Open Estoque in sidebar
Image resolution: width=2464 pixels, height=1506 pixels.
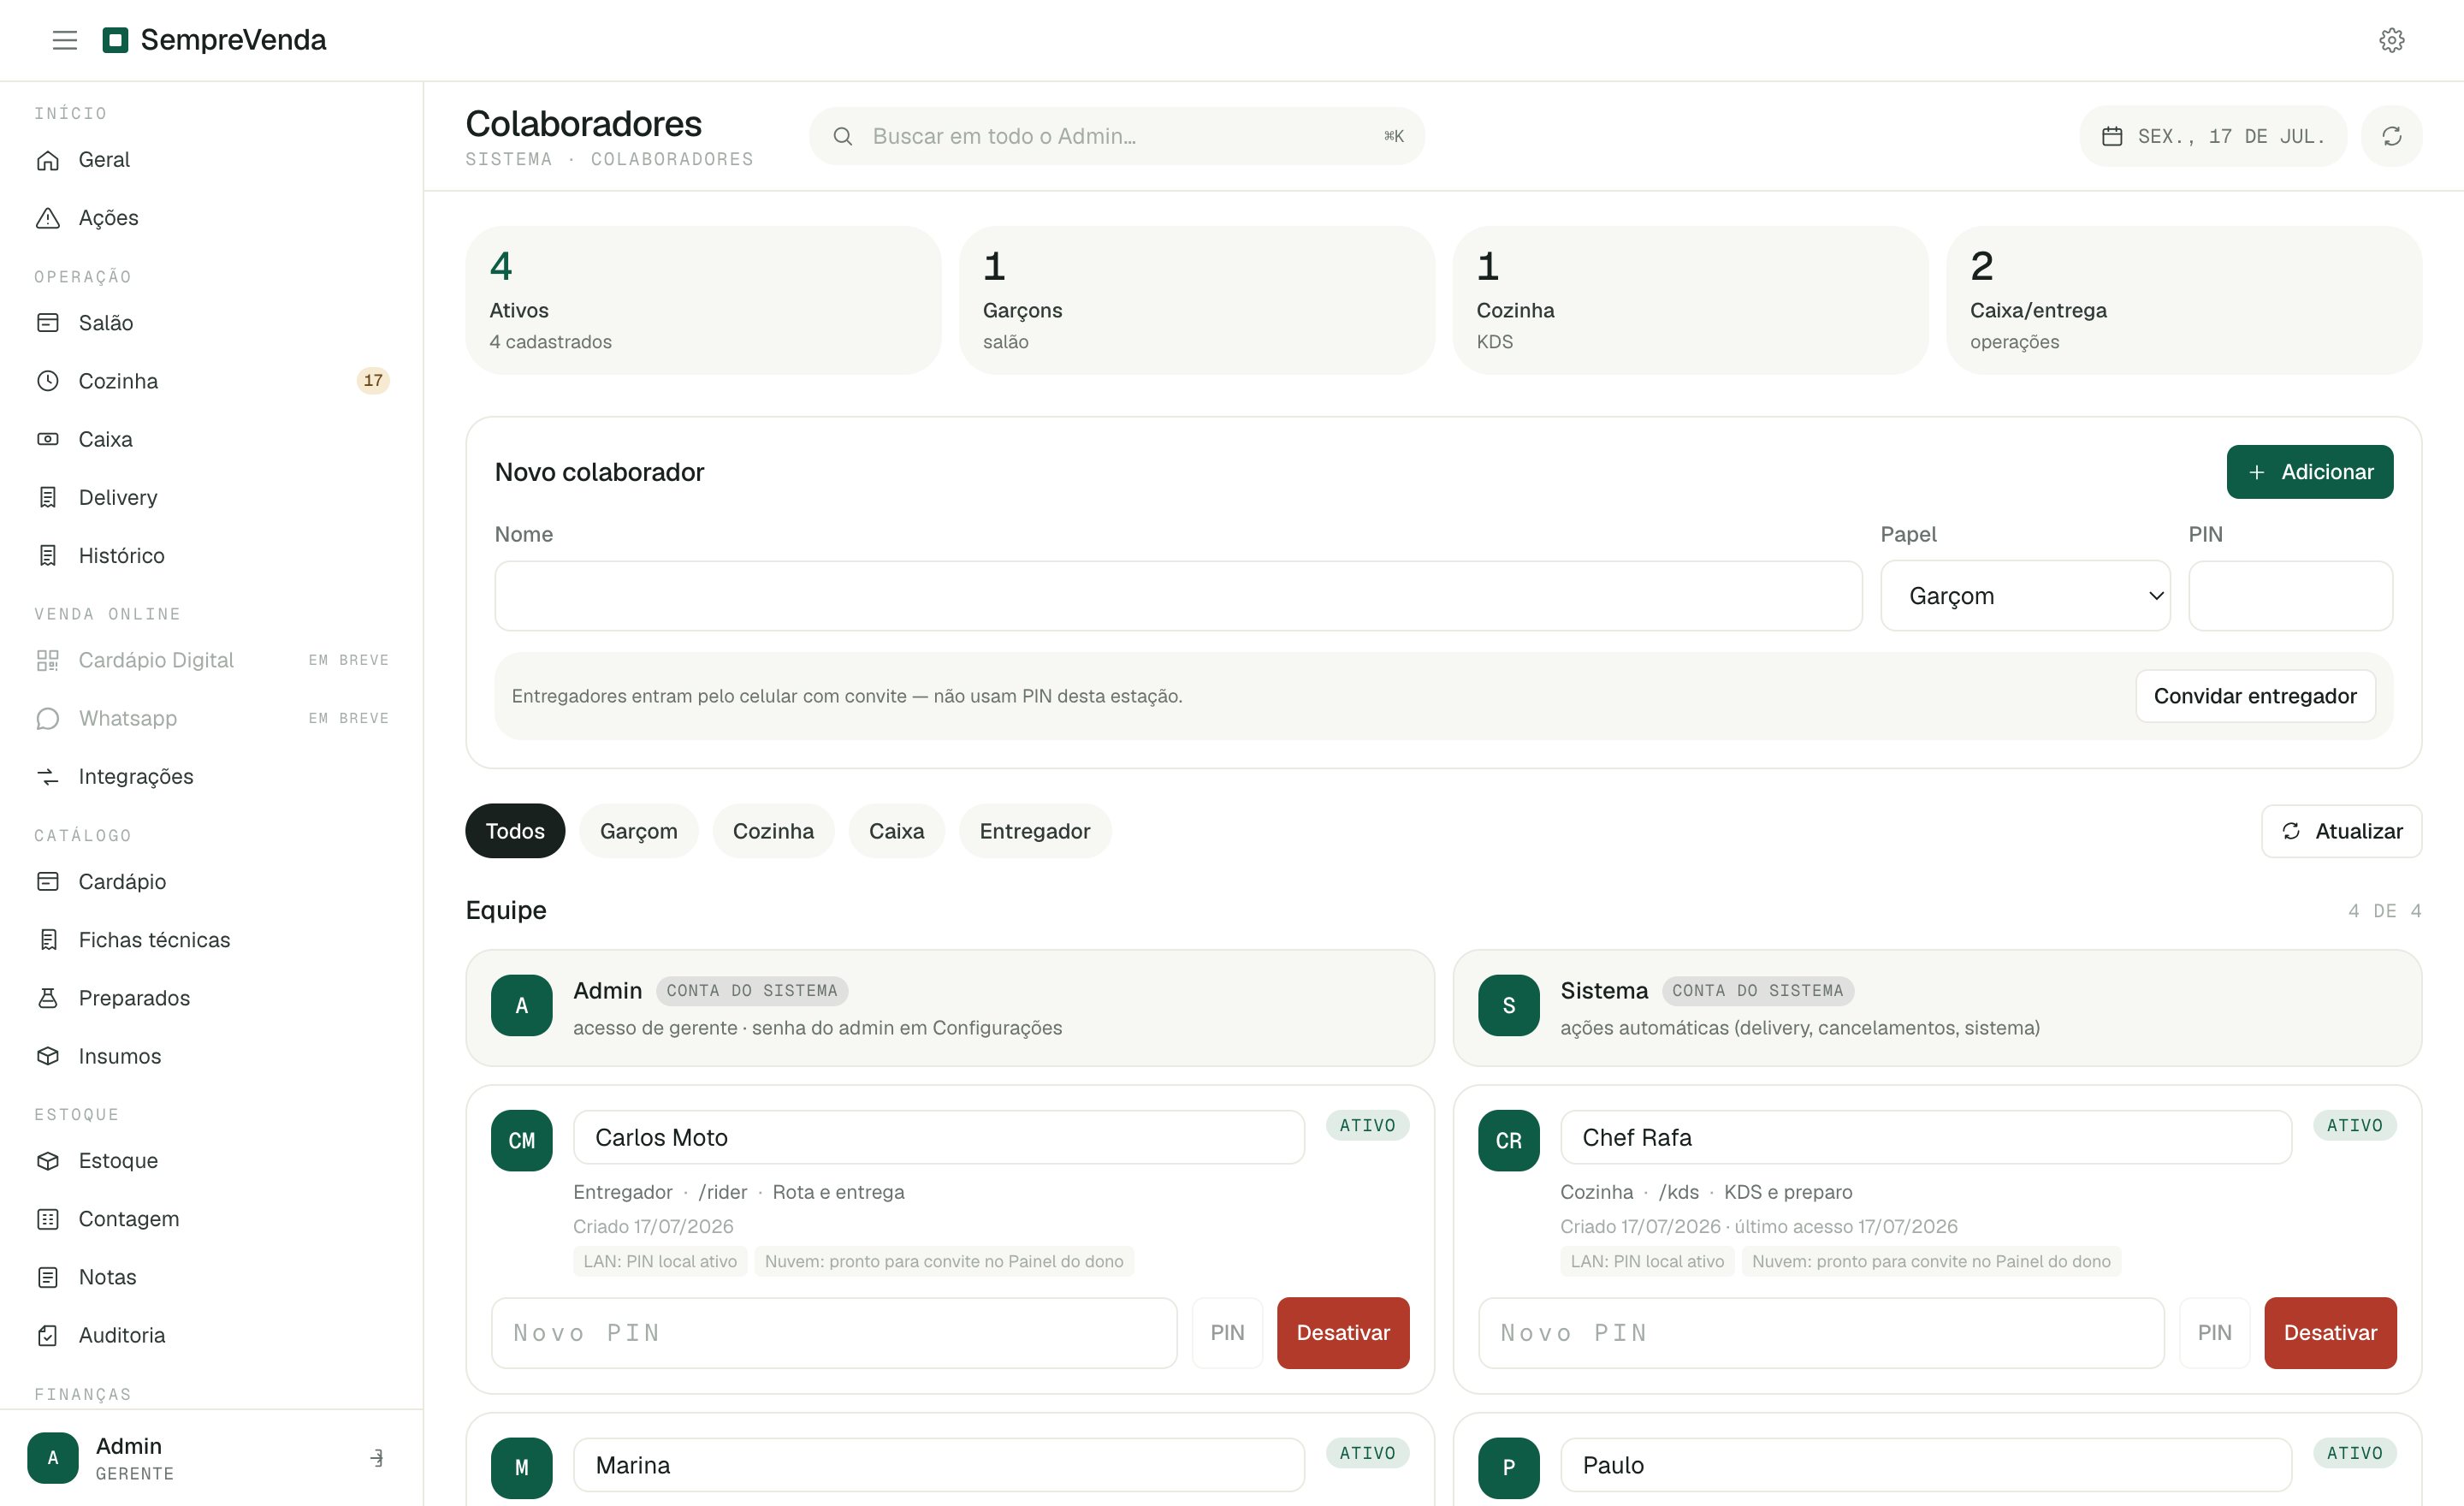pyautogui.click(x=211, y=1160)
